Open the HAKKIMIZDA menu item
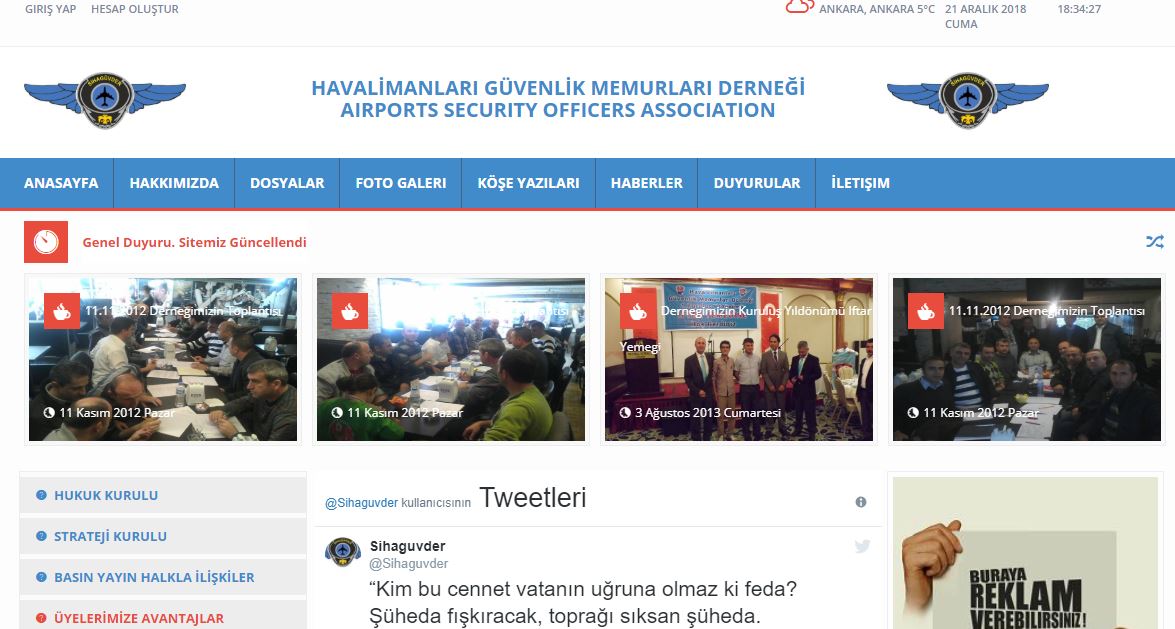The height and width of the screenshot is (629, 1175). click(x=174, y=183)
